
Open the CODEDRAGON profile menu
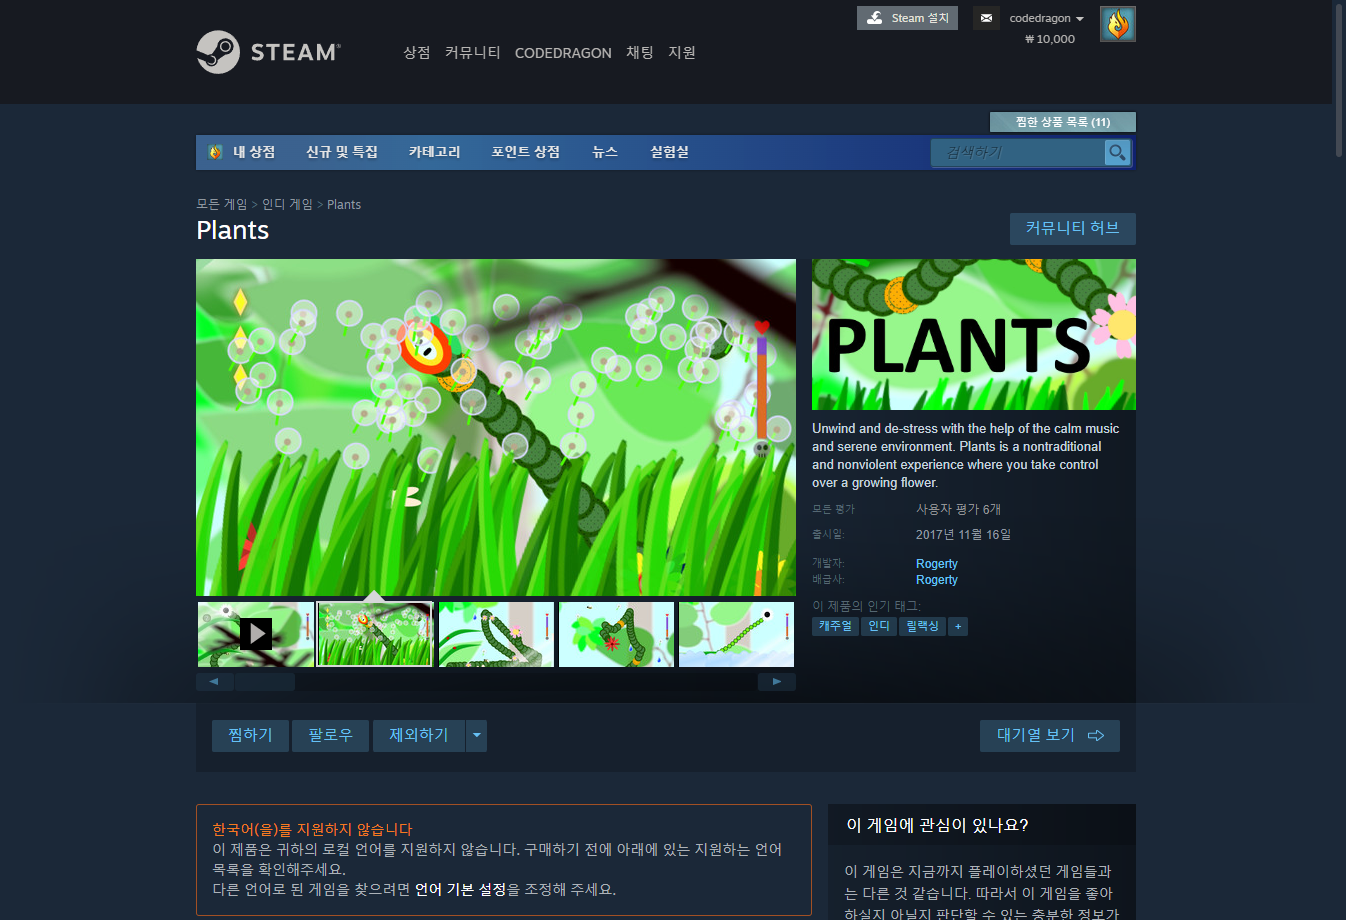click(563, 53)
